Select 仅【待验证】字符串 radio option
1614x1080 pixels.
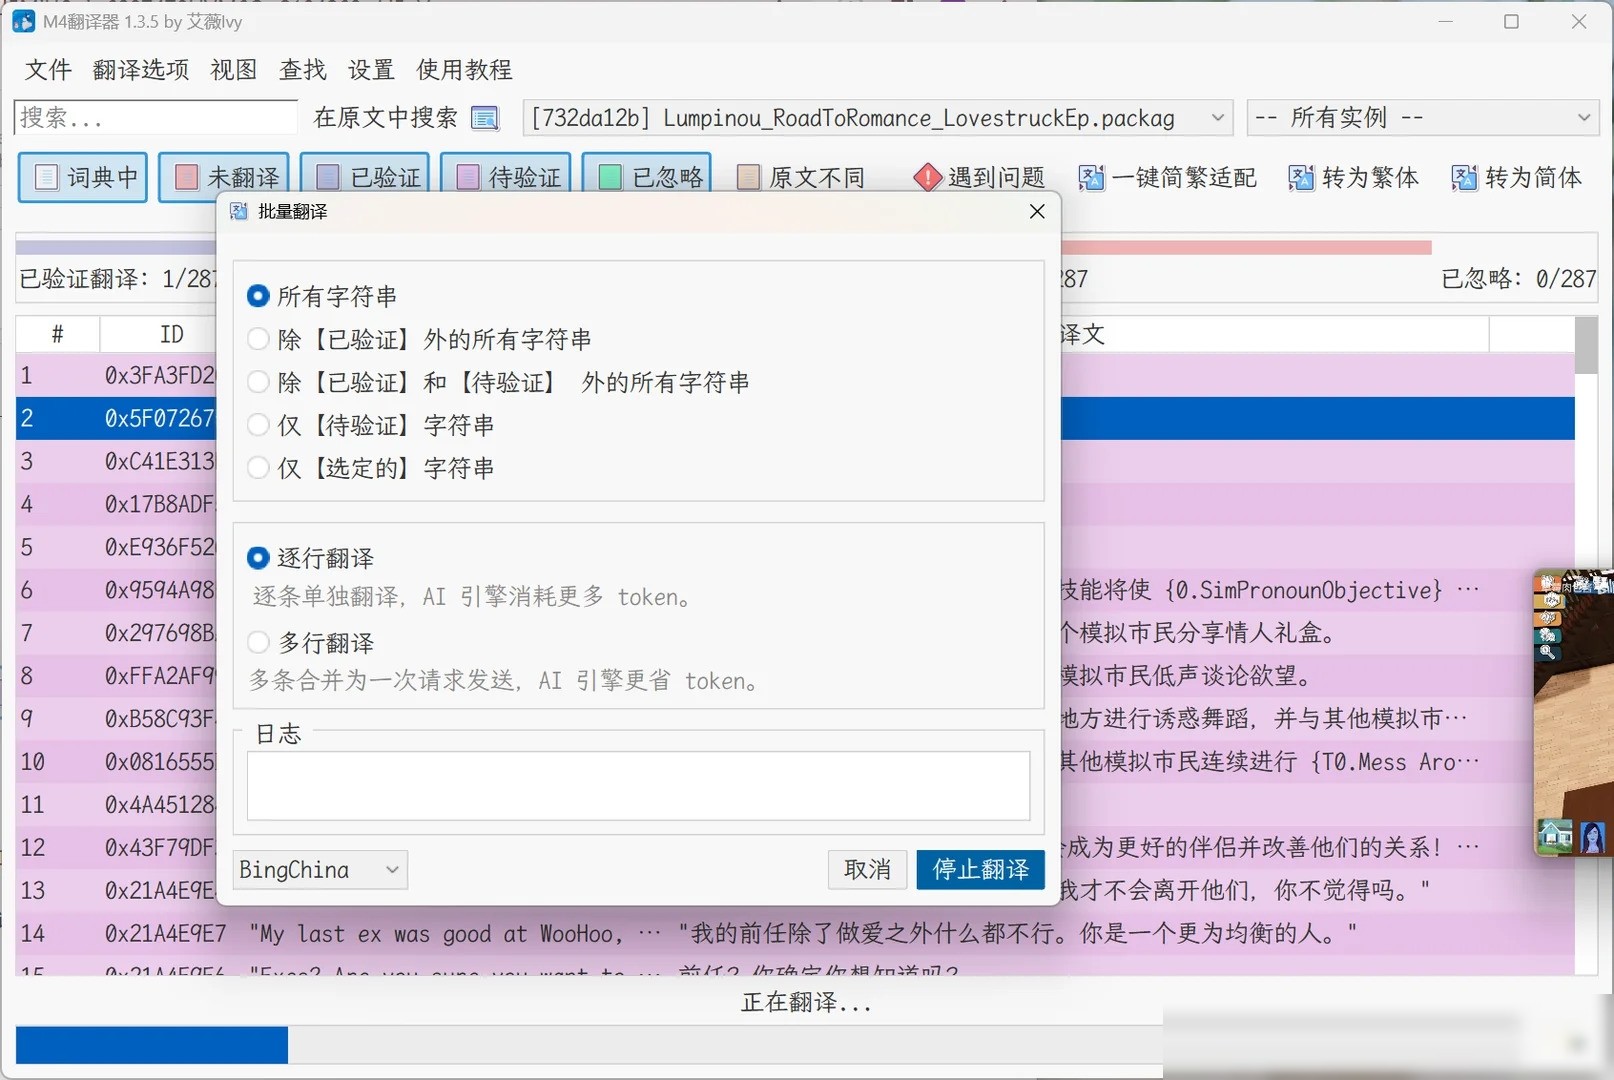coord(258,425)
